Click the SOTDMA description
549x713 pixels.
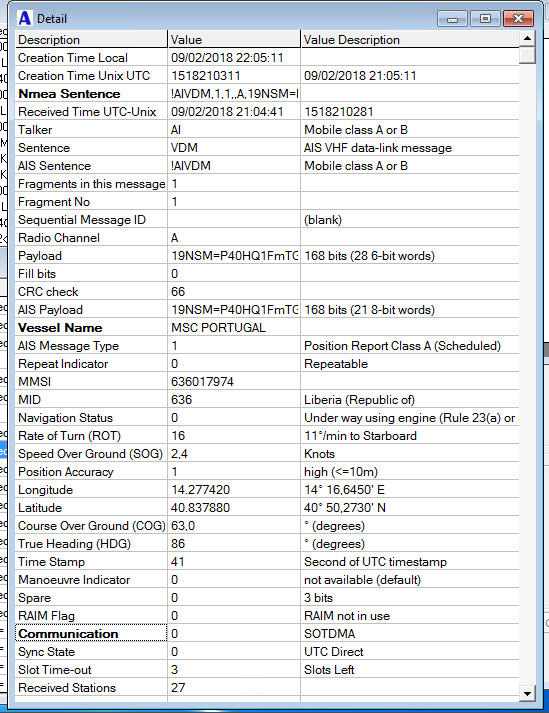pyautogui.click(x=330, y=633)
